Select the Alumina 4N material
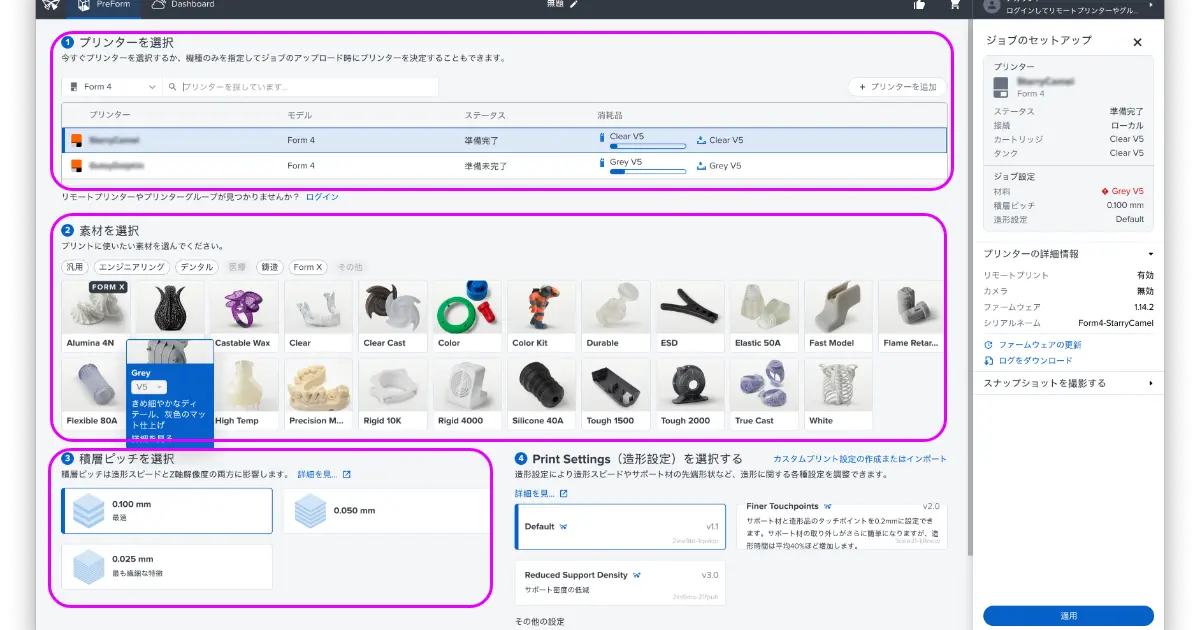Image resolution: width=1200 pixels, height=630 pixels. 95,315
